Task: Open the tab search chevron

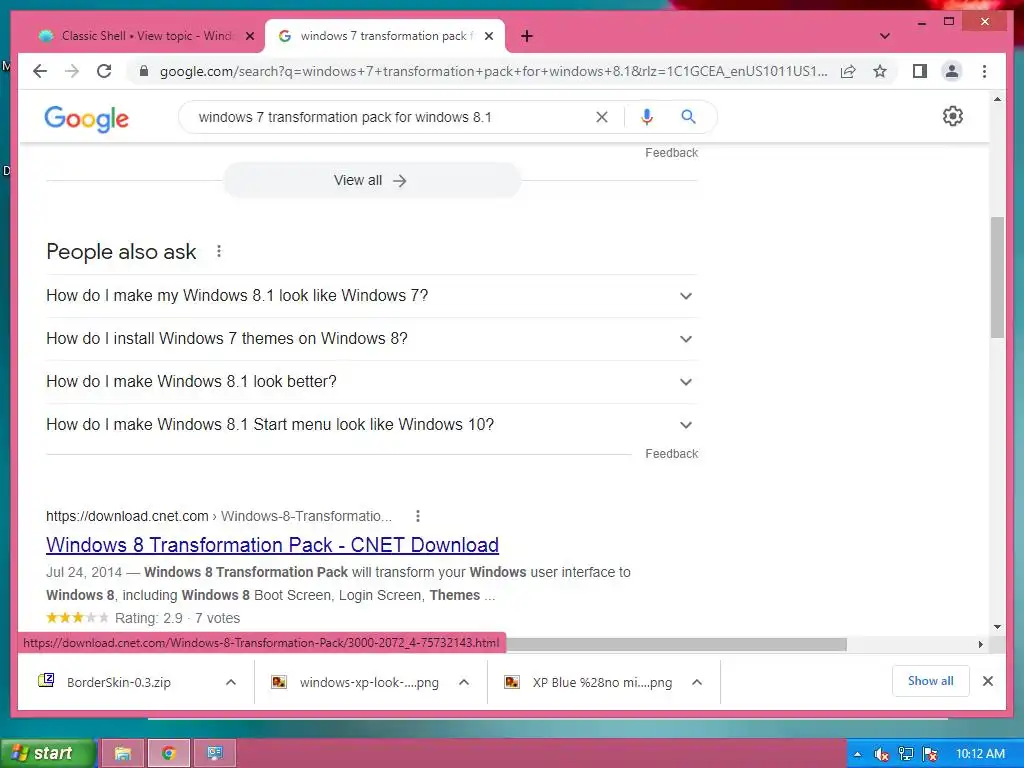Action: tap(884, 36)
